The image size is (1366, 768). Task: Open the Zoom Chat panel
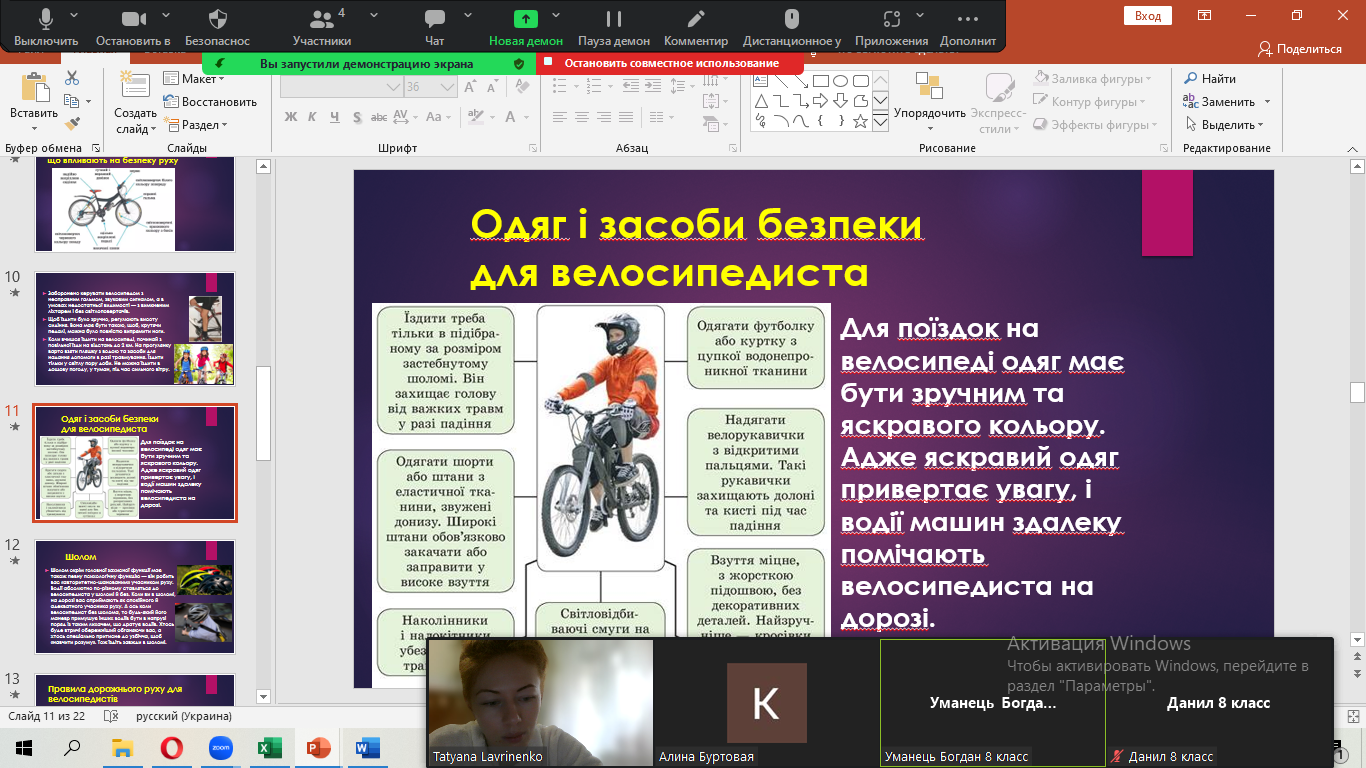tap(434, 20)
